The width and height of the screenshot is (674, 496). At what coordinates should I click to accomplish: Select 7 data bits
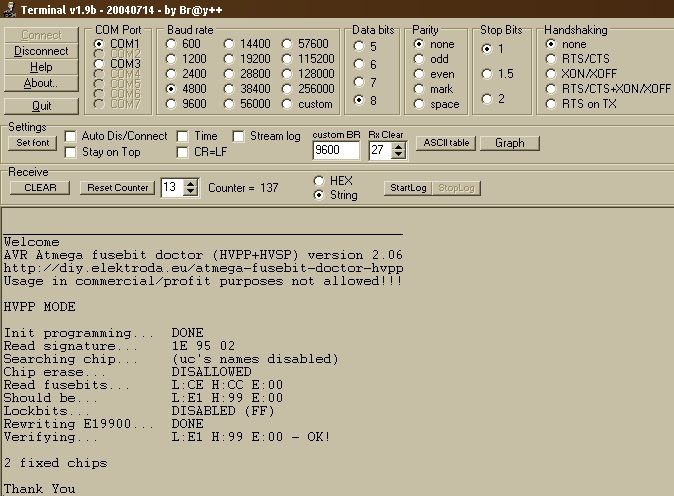359,82
